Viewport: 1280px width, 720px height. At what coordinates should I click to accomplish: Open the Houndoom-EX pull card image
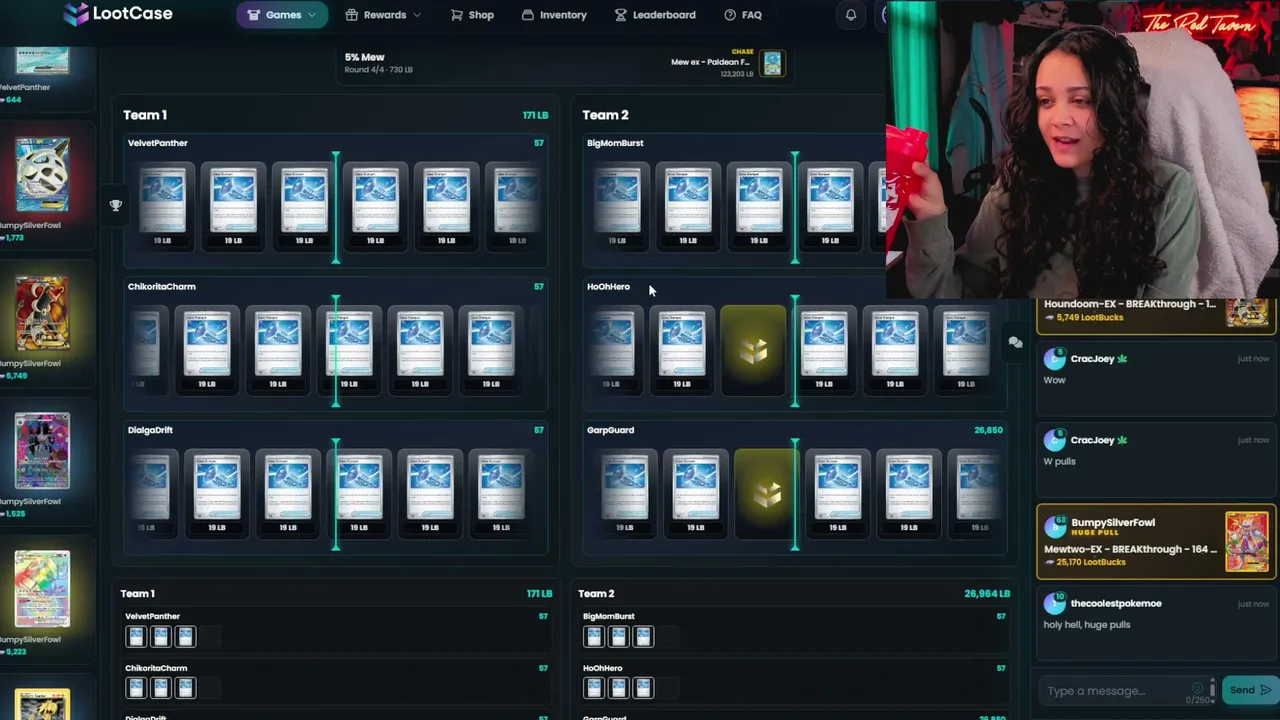(1247, 311)
